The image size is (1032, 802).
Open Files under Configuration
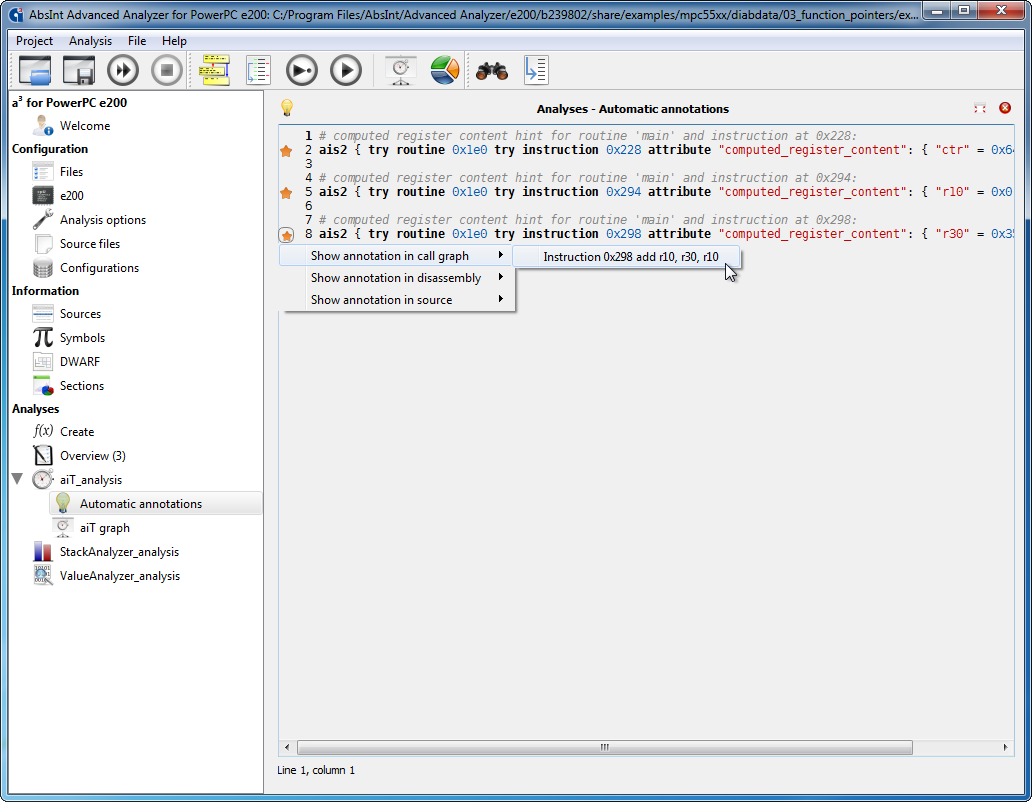[71, 172]
